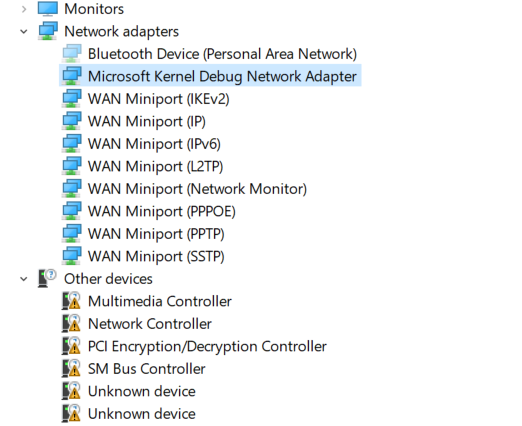The height and width of the screenshot is (426, 522).
Task: Click the Monitors category monitor icon
Action: 48,9
